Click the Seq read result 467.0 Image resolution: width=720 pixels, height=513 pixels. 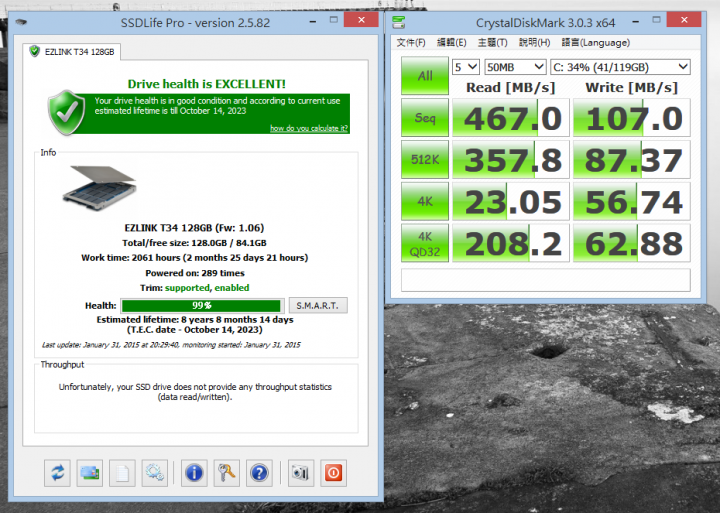point(511,118)
